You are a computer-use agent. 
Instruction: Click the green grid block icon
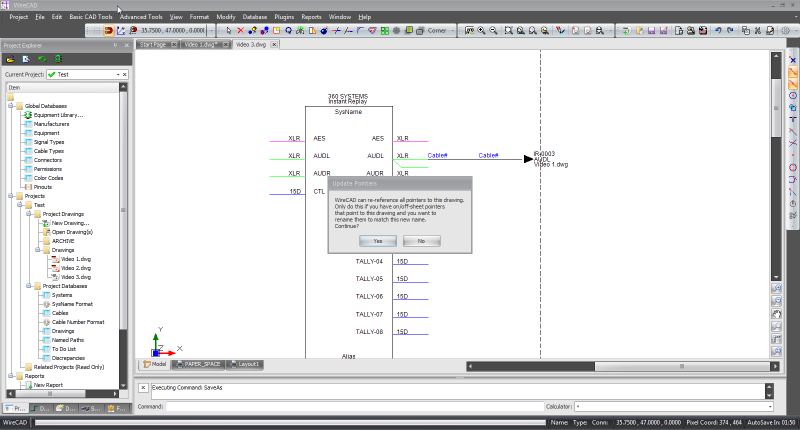(385, 31)
